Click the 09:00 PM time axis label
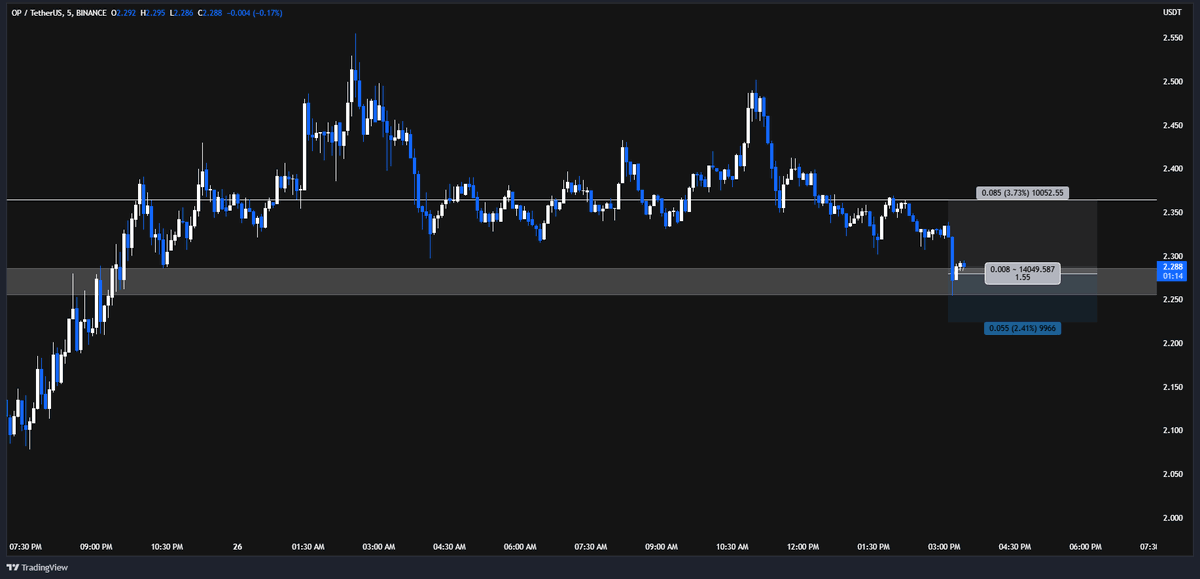 96,547
